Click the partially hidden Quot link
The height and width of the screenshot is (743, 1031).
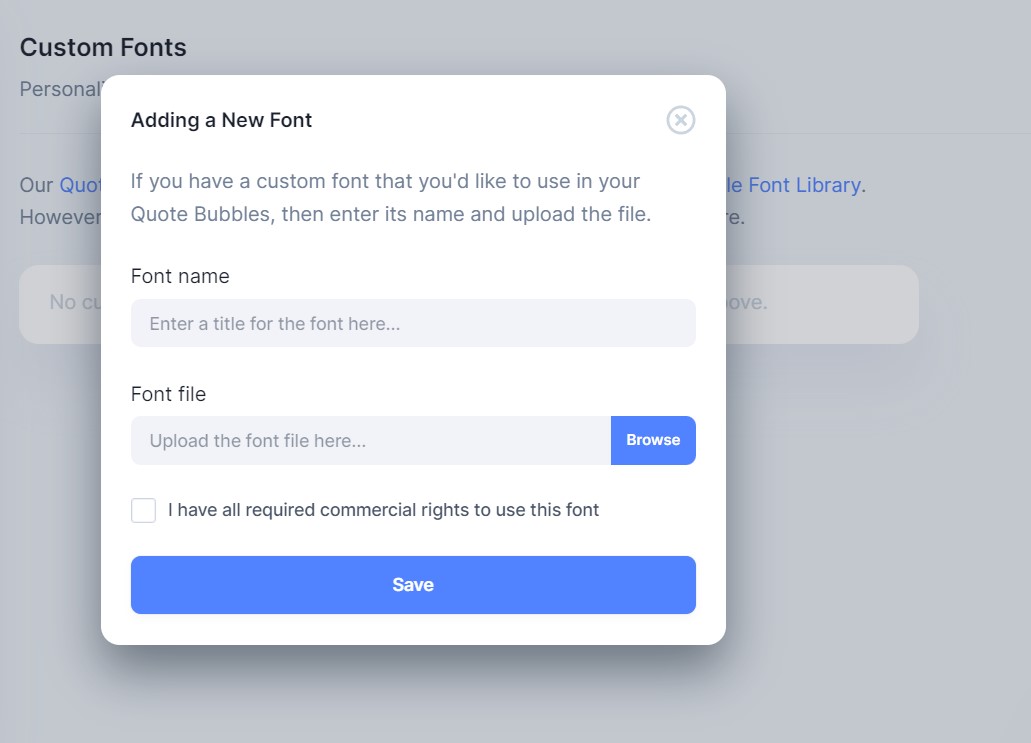tap(80, 185)
